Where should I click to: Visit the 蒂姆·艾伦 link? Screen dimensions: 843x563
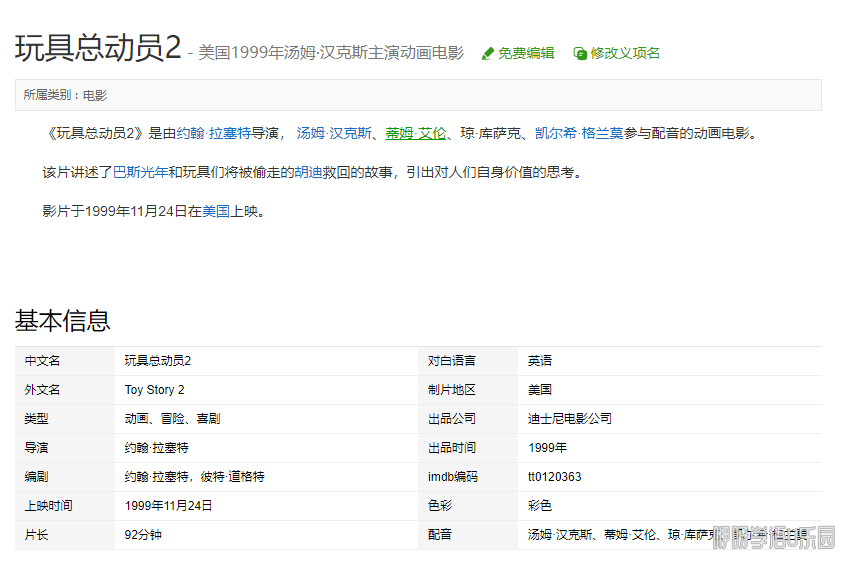pyautogui.click(x=416, y=133)
